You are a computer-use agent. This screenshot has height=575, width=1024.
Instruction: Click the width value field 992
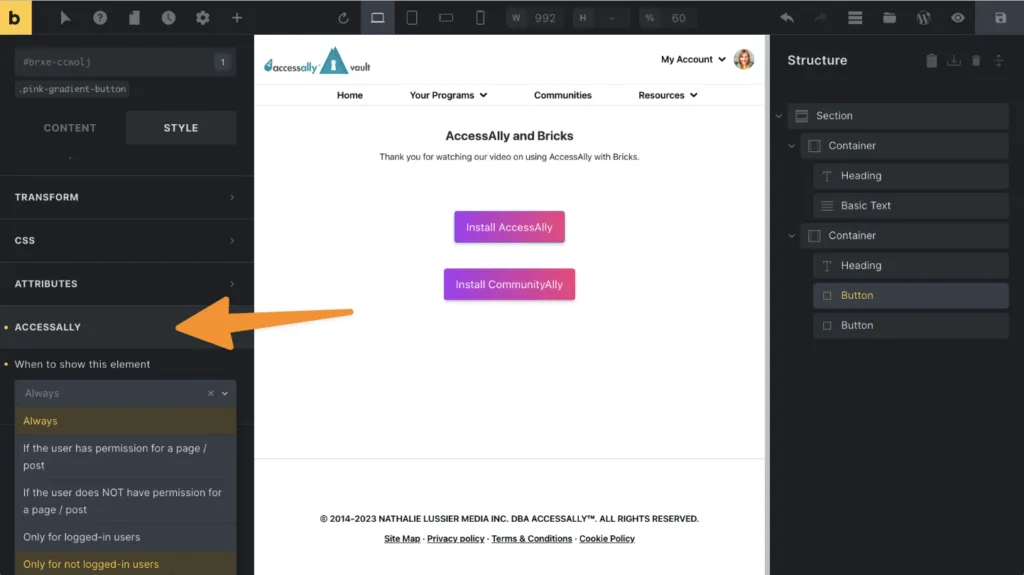click(x=545, y=18)
